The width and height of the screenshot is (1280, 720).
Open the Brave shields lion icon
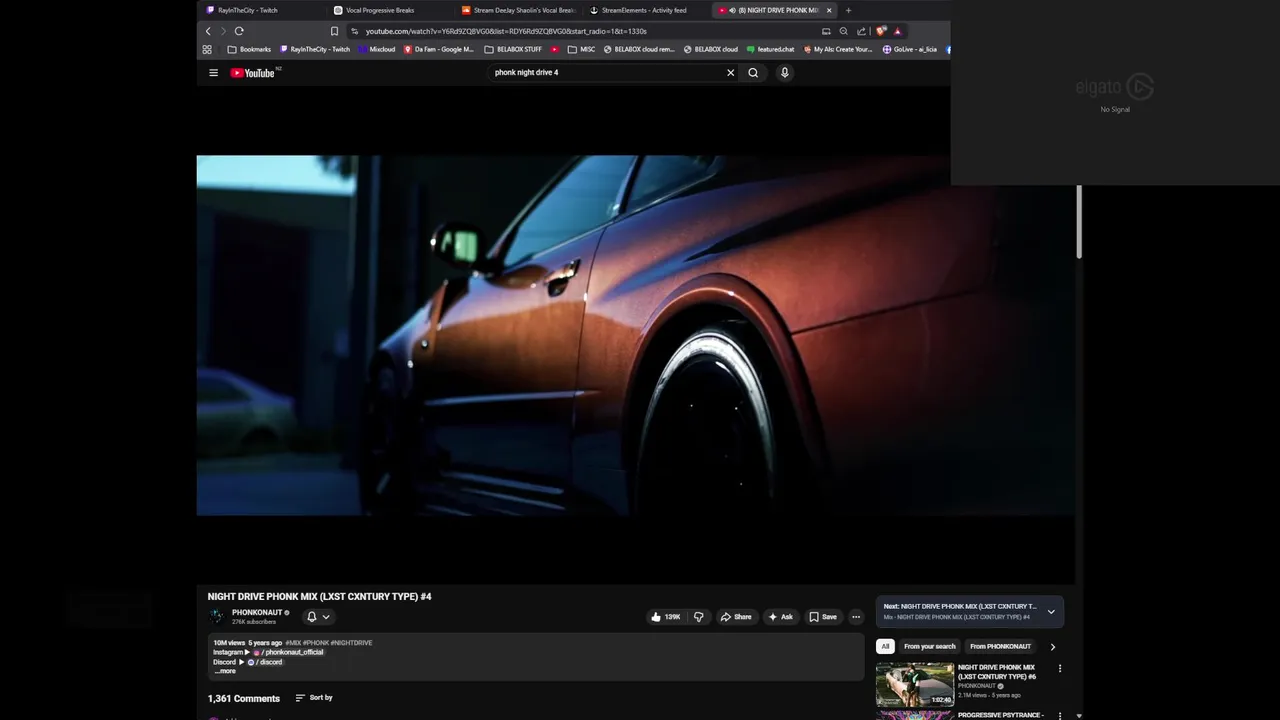880,31
